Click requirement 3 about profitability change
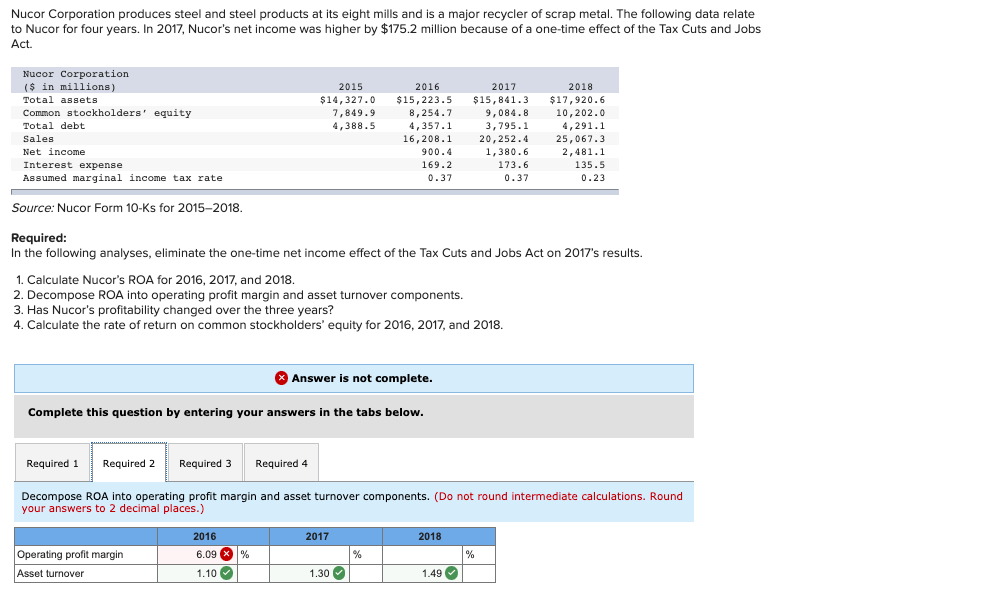991x590 pixels. tap(174, 310)
